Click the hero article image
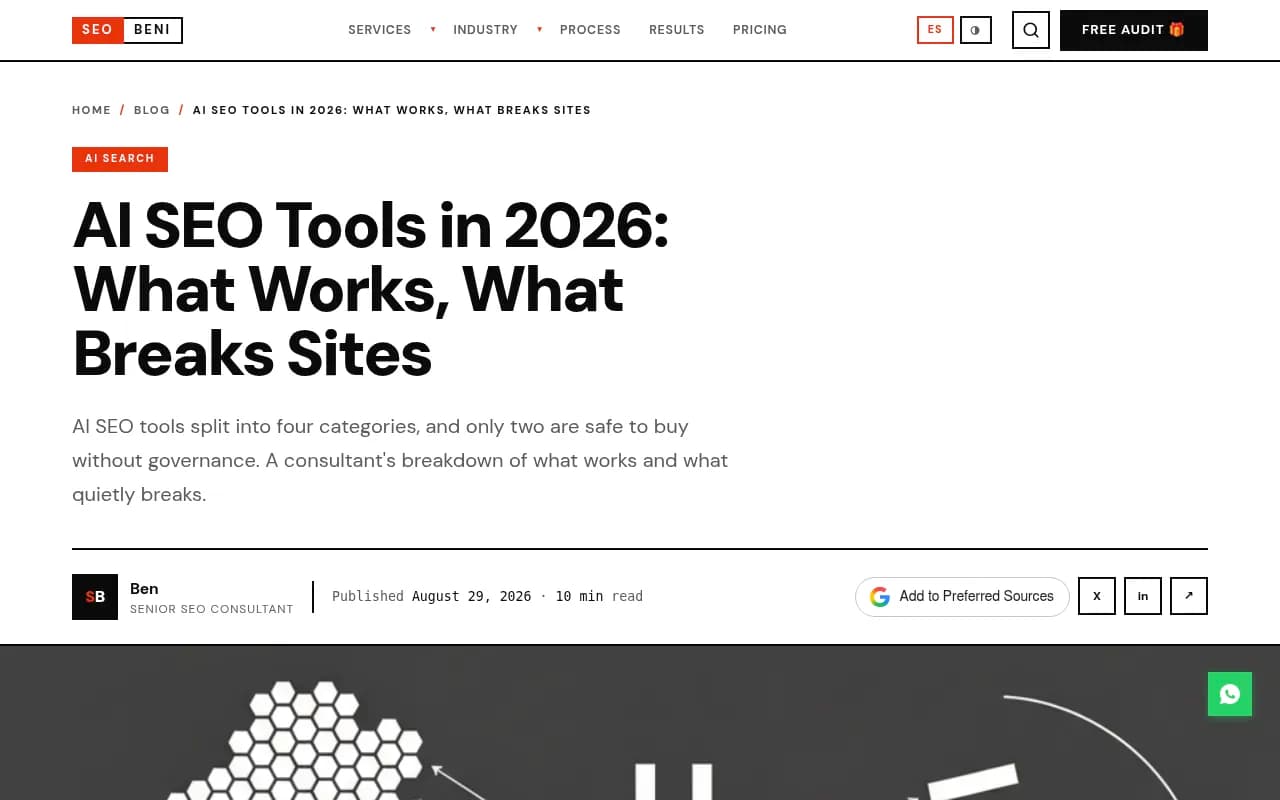The image size is (1280, 800). click(x=640, y=723)
